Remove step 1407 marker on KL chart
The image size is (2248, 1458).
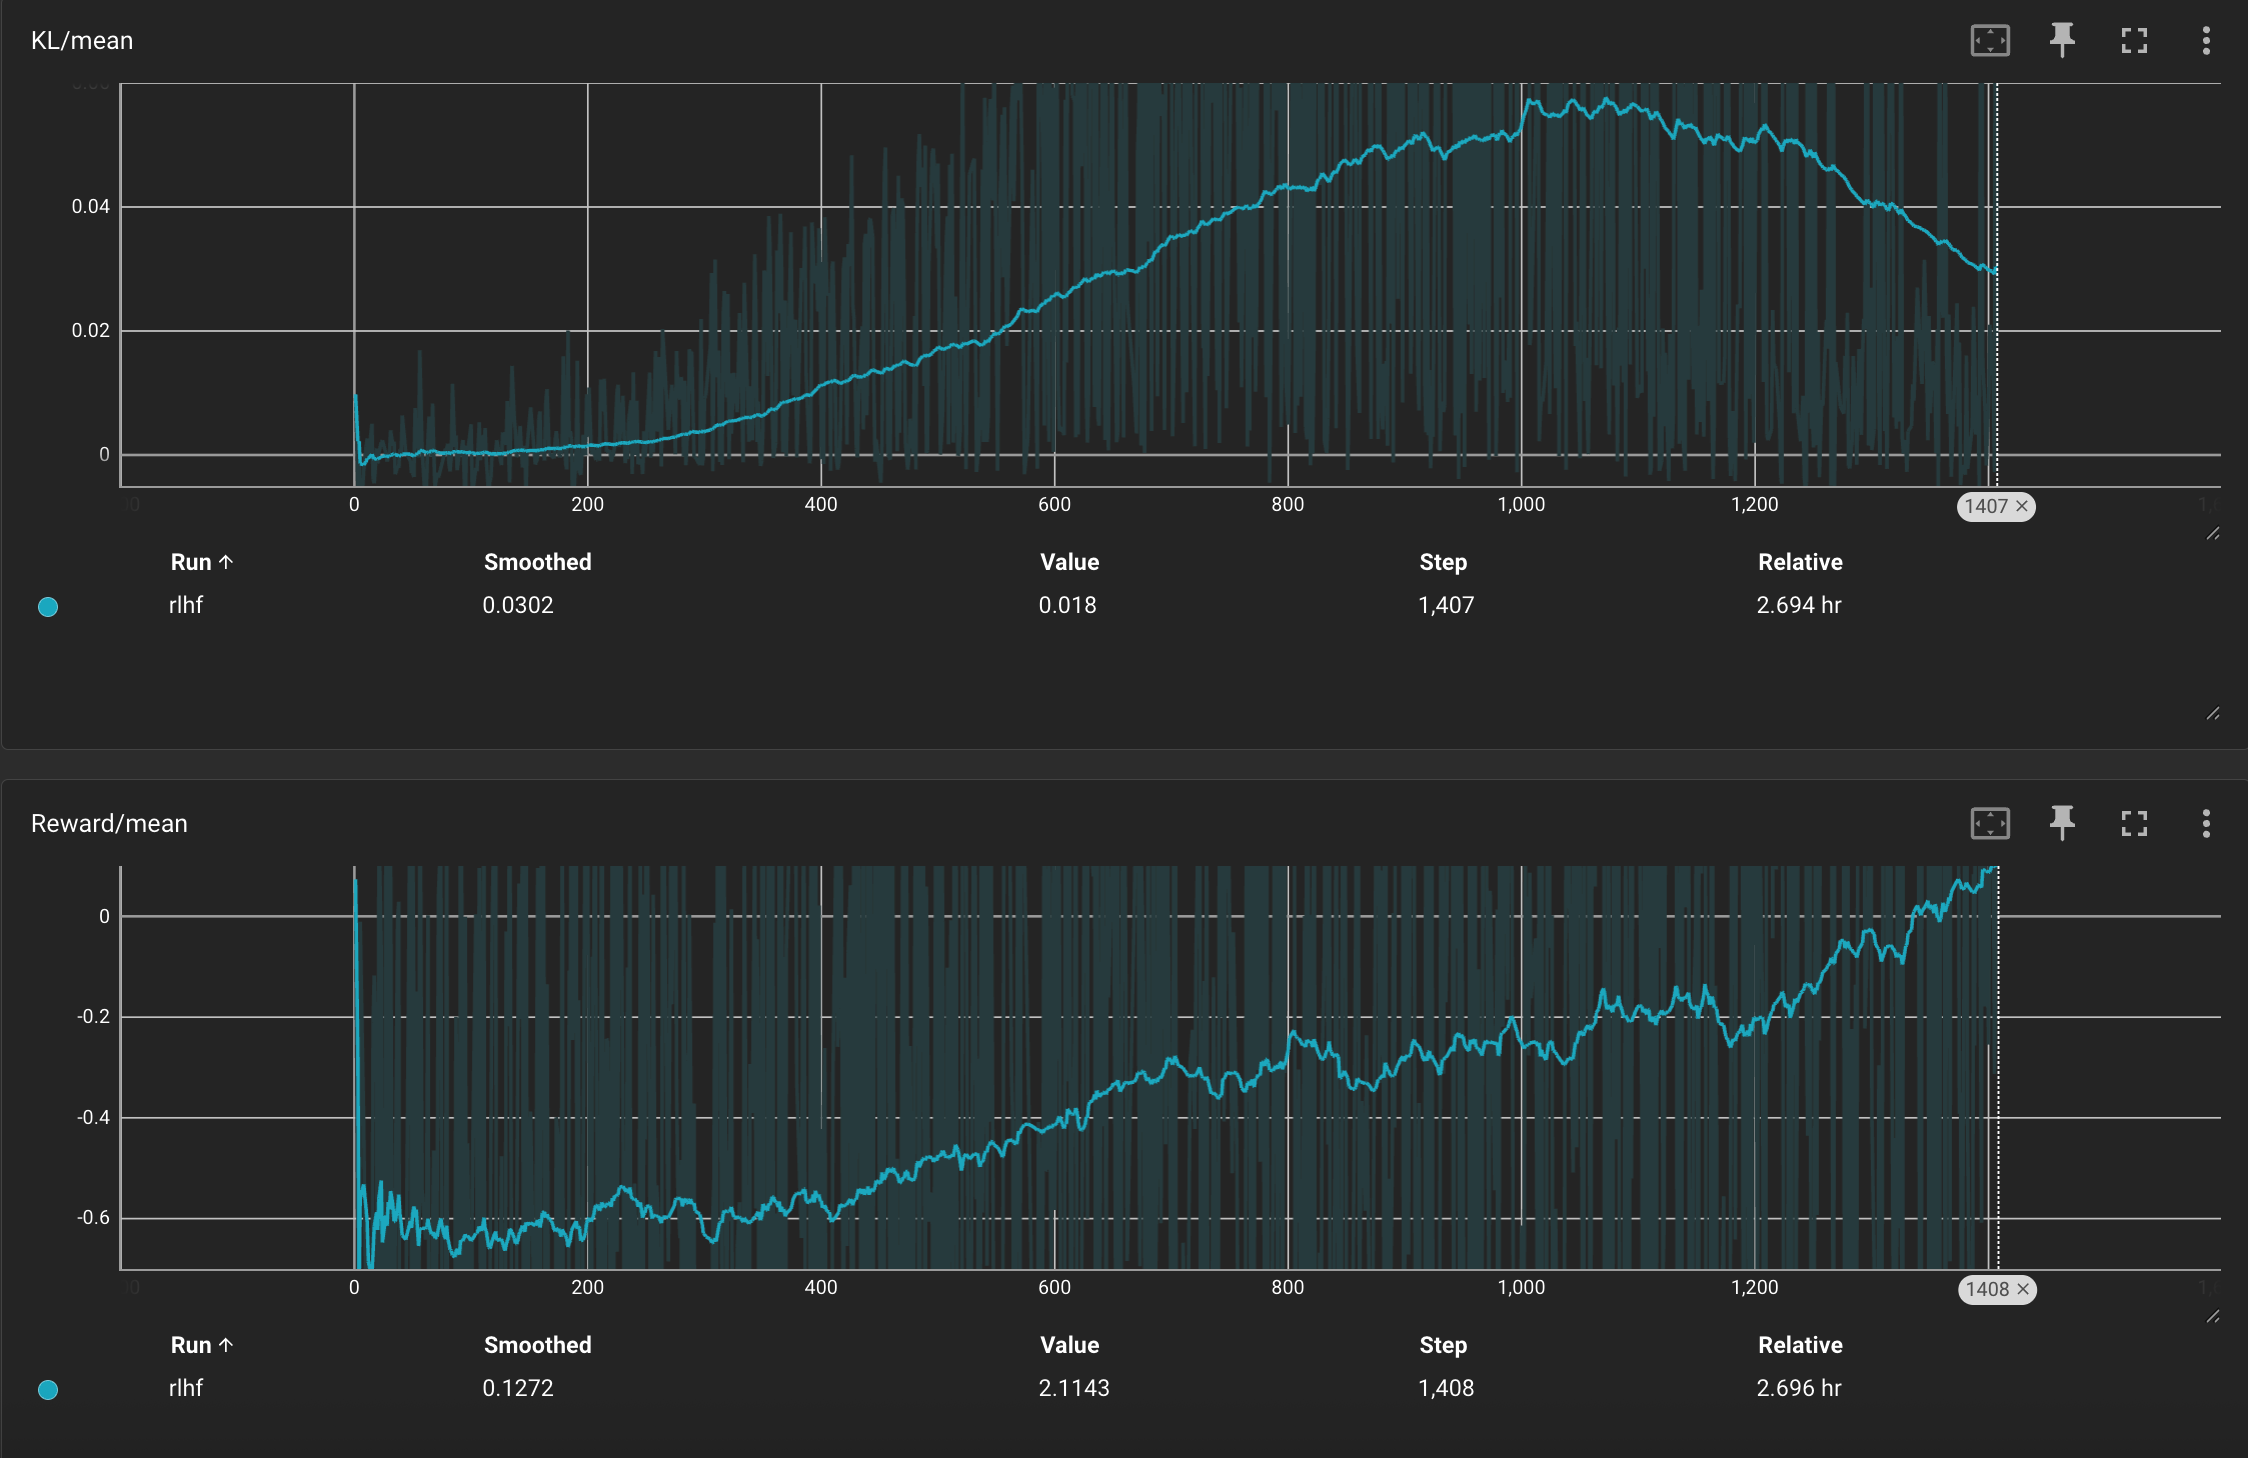2022,507
